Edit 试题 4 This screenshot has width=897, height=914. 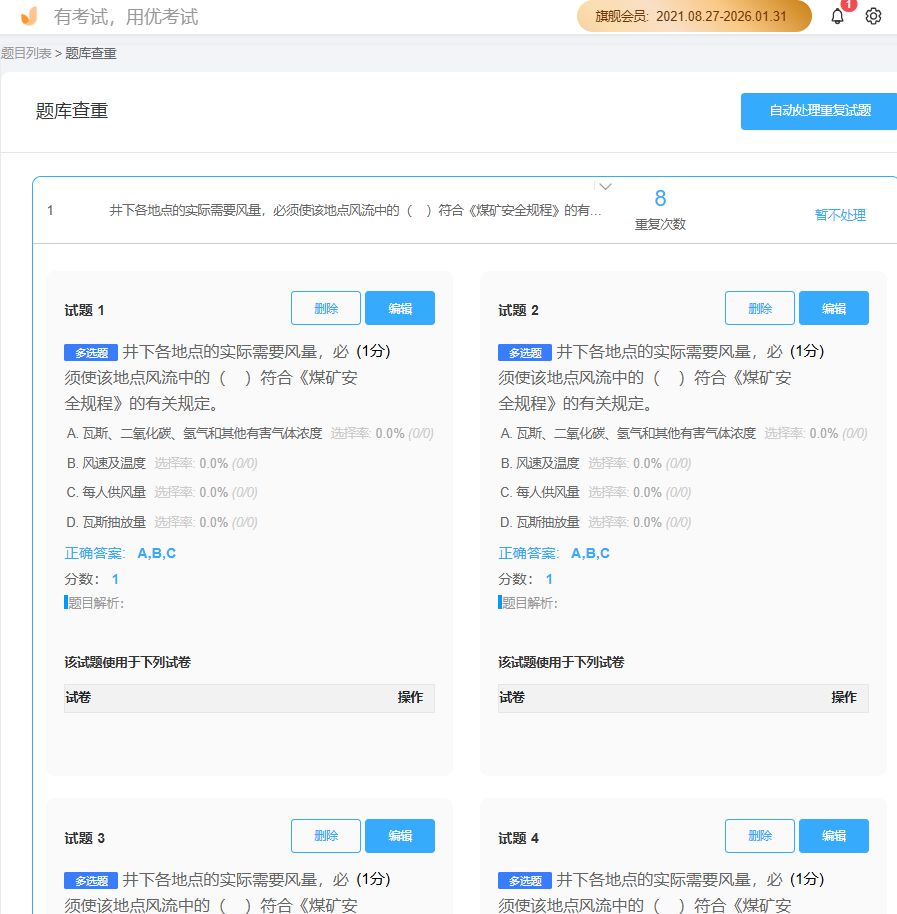pos(833,836)
